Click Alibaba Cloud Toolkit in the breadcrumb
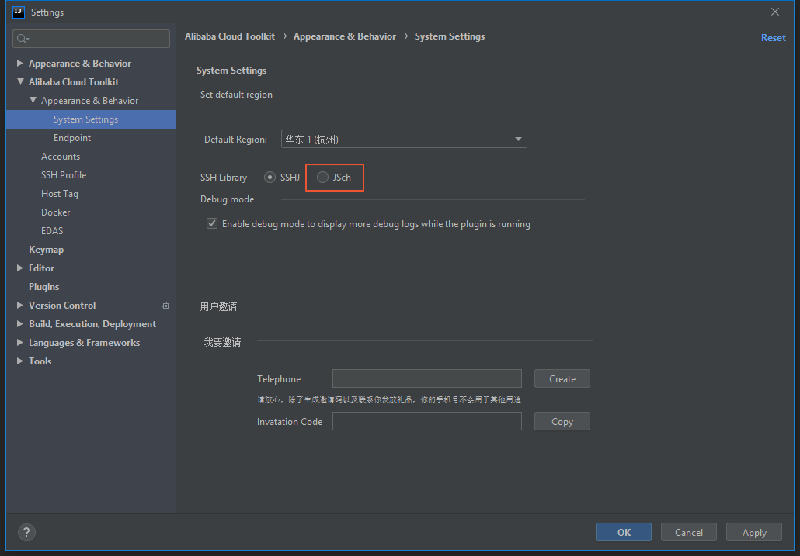Image resolution: width=800 pixels, height=556 pixels. pos(230,37)
